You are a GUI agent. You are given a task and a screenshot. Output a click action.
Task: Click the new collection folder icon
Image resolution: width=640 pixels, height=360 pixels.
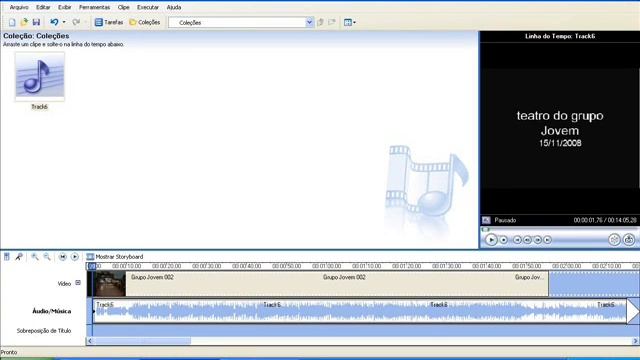[x=332, y=22]
